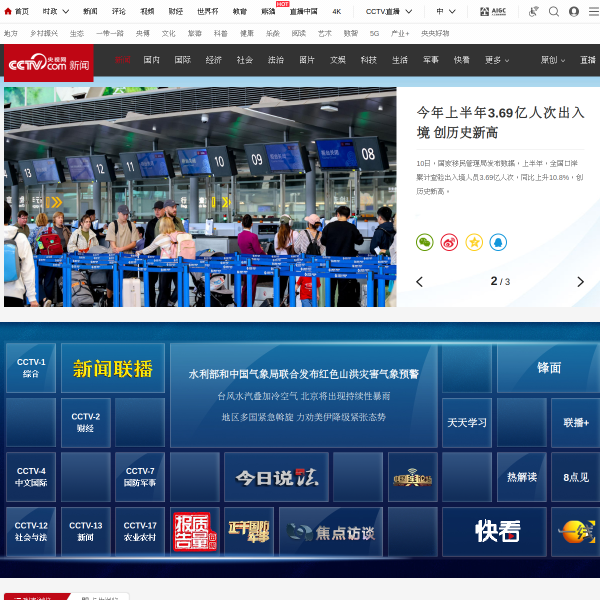The width and height of the screenshot is (600, 600).
Task: Open search with the magnifier icon
Action: 554,11
